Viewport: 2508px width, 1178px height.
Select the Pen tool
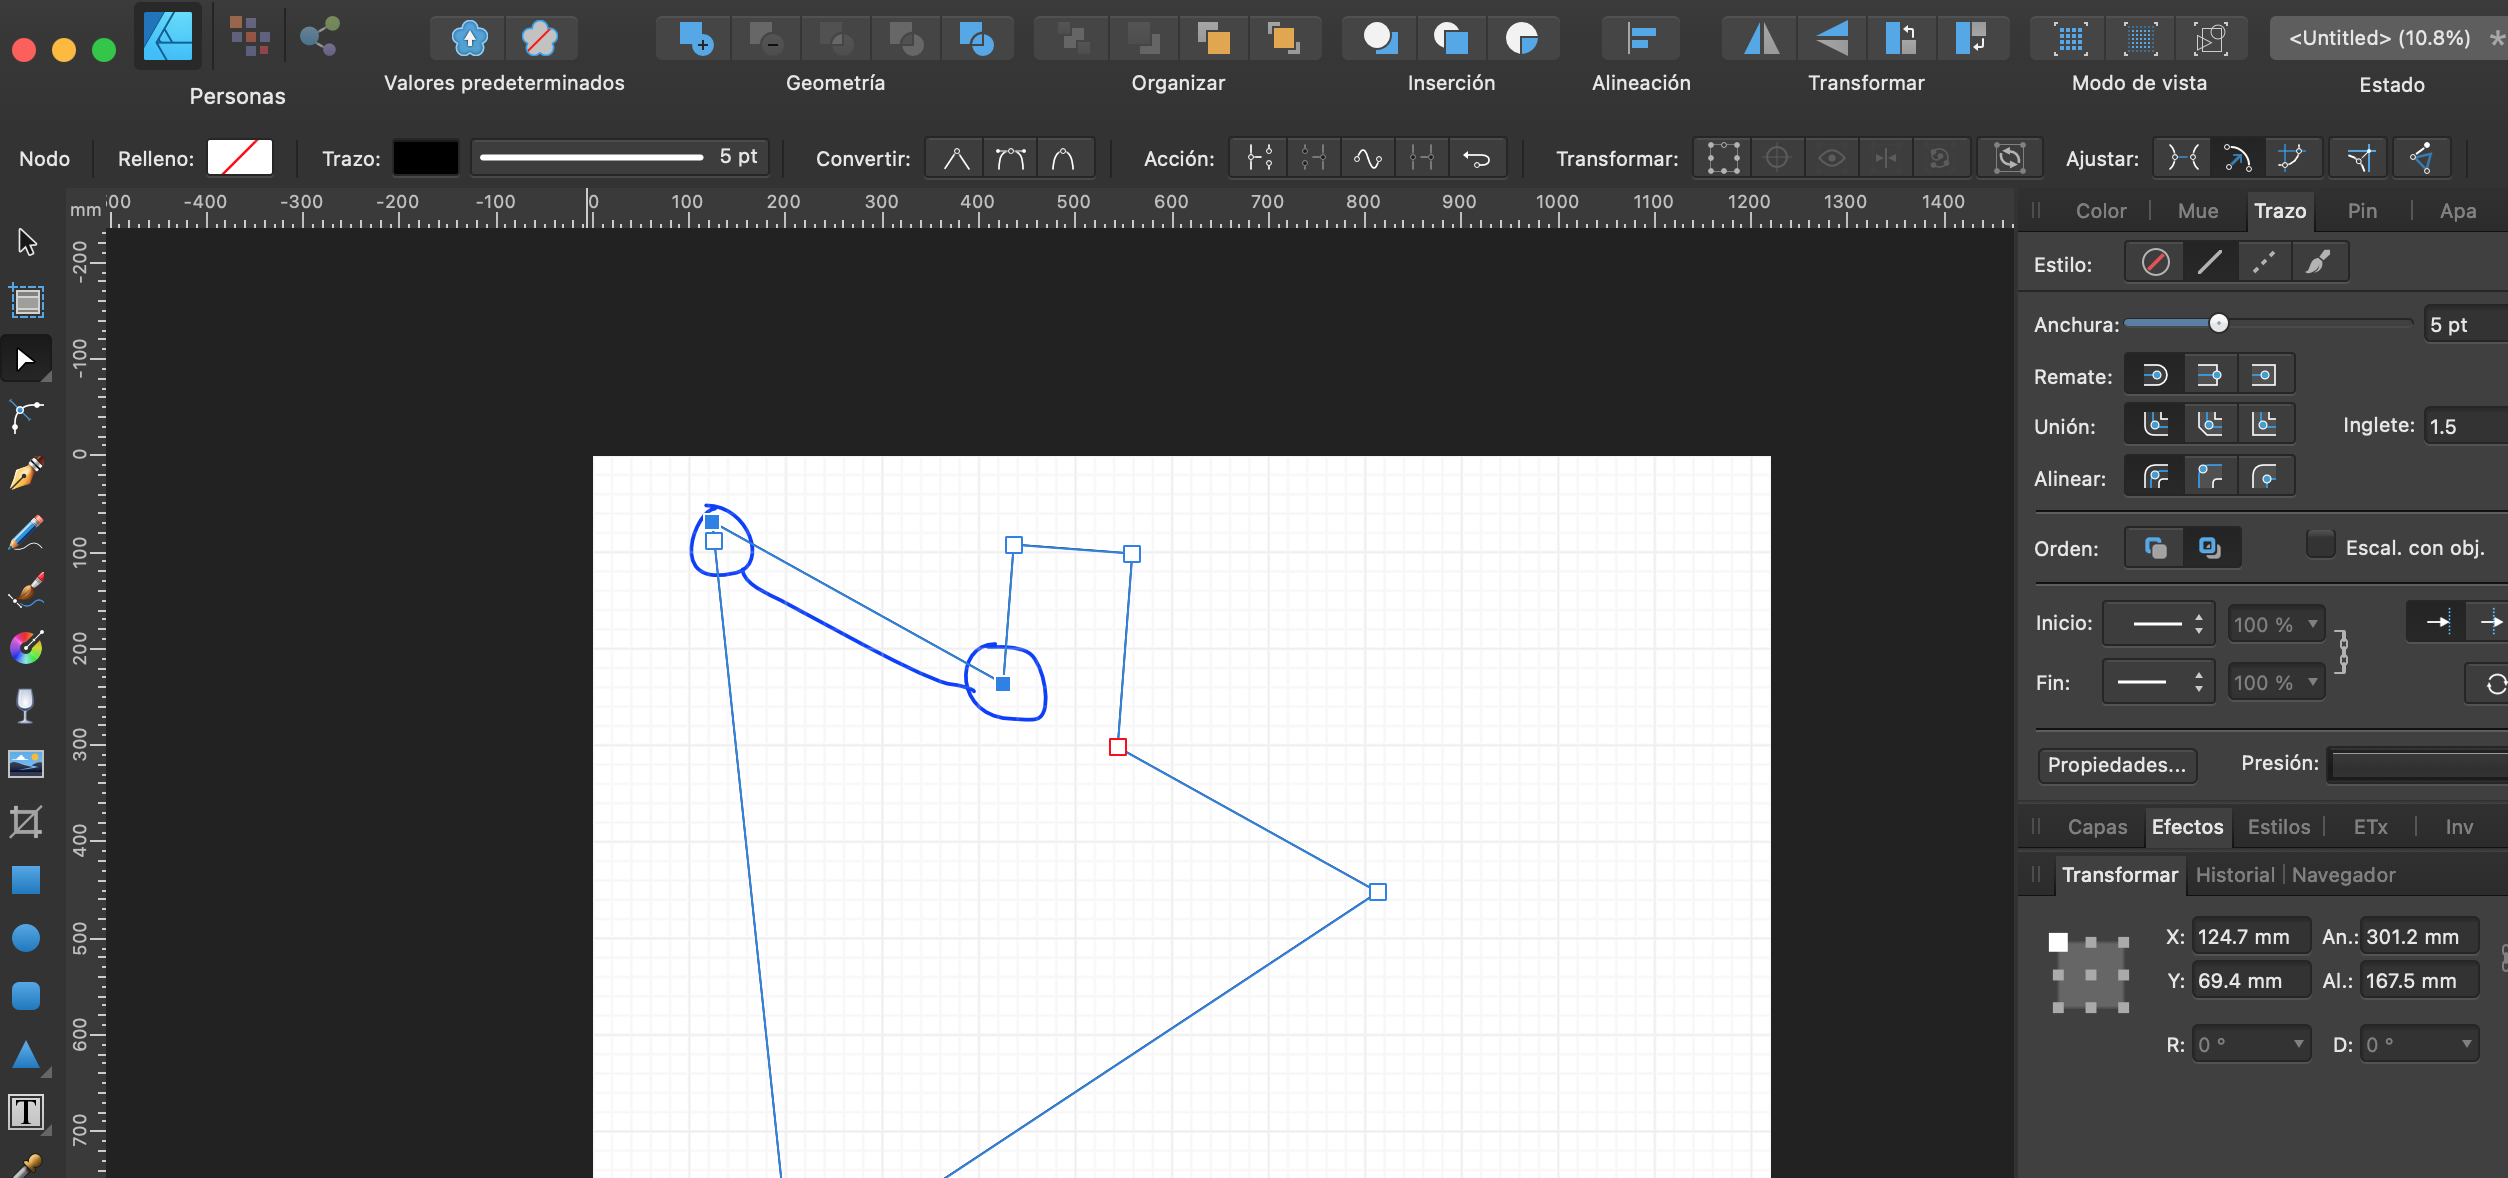pyautogui.click(x=25, y=473)
